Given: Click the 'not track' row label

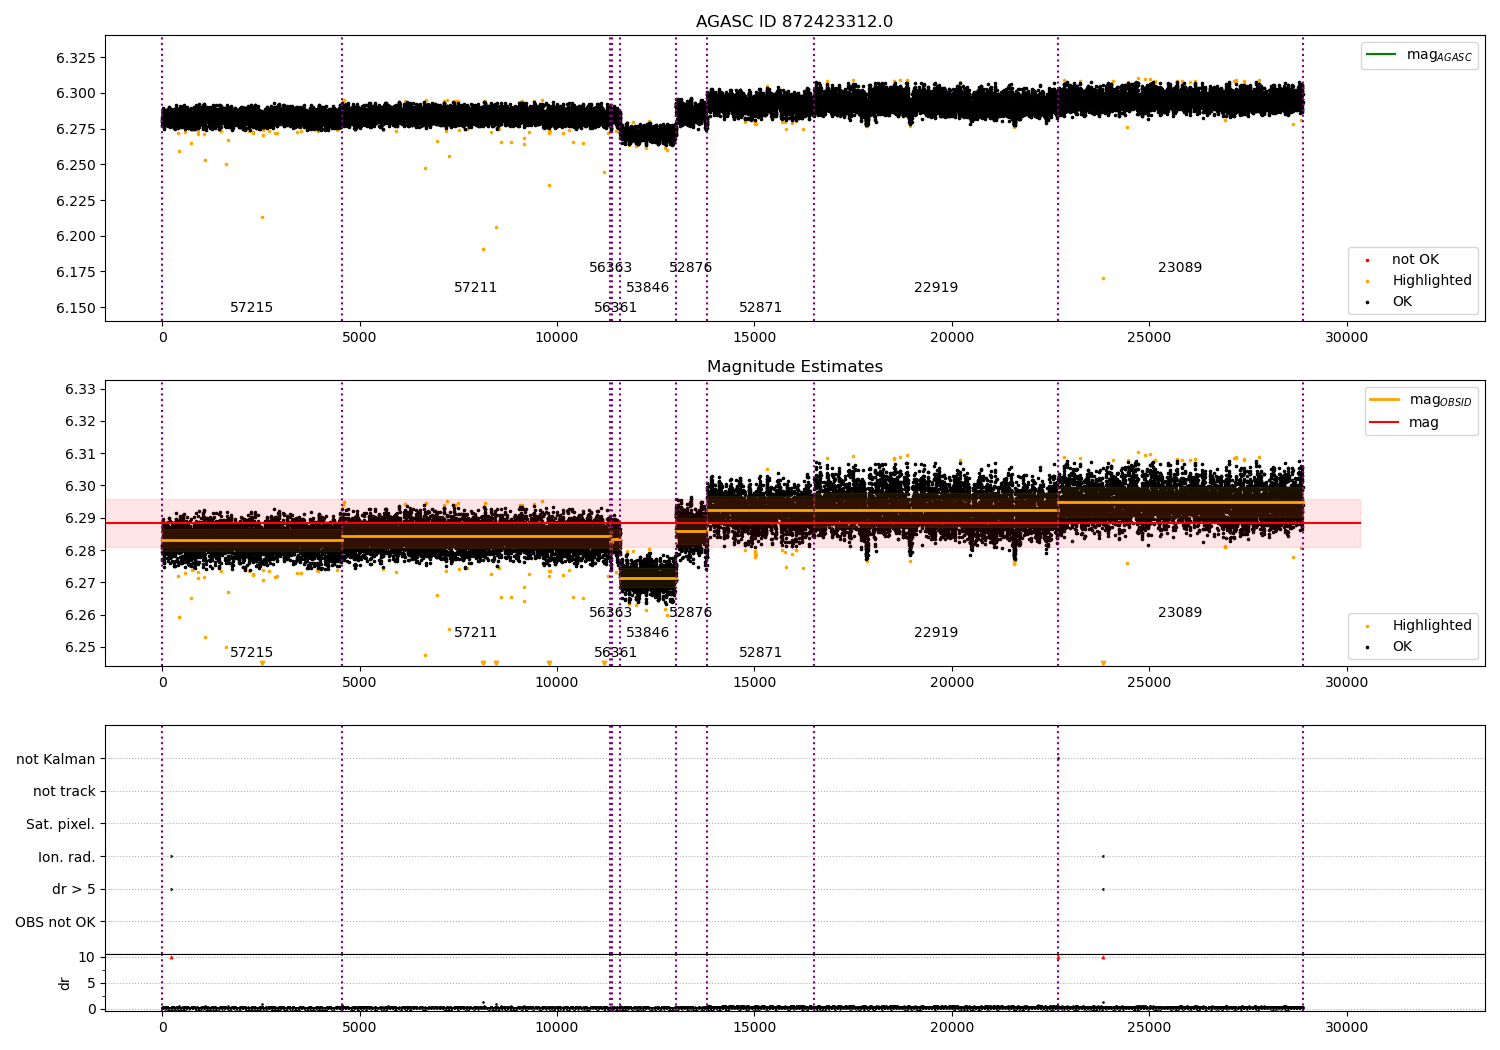Looking at the screenshot, I should 64,792.
